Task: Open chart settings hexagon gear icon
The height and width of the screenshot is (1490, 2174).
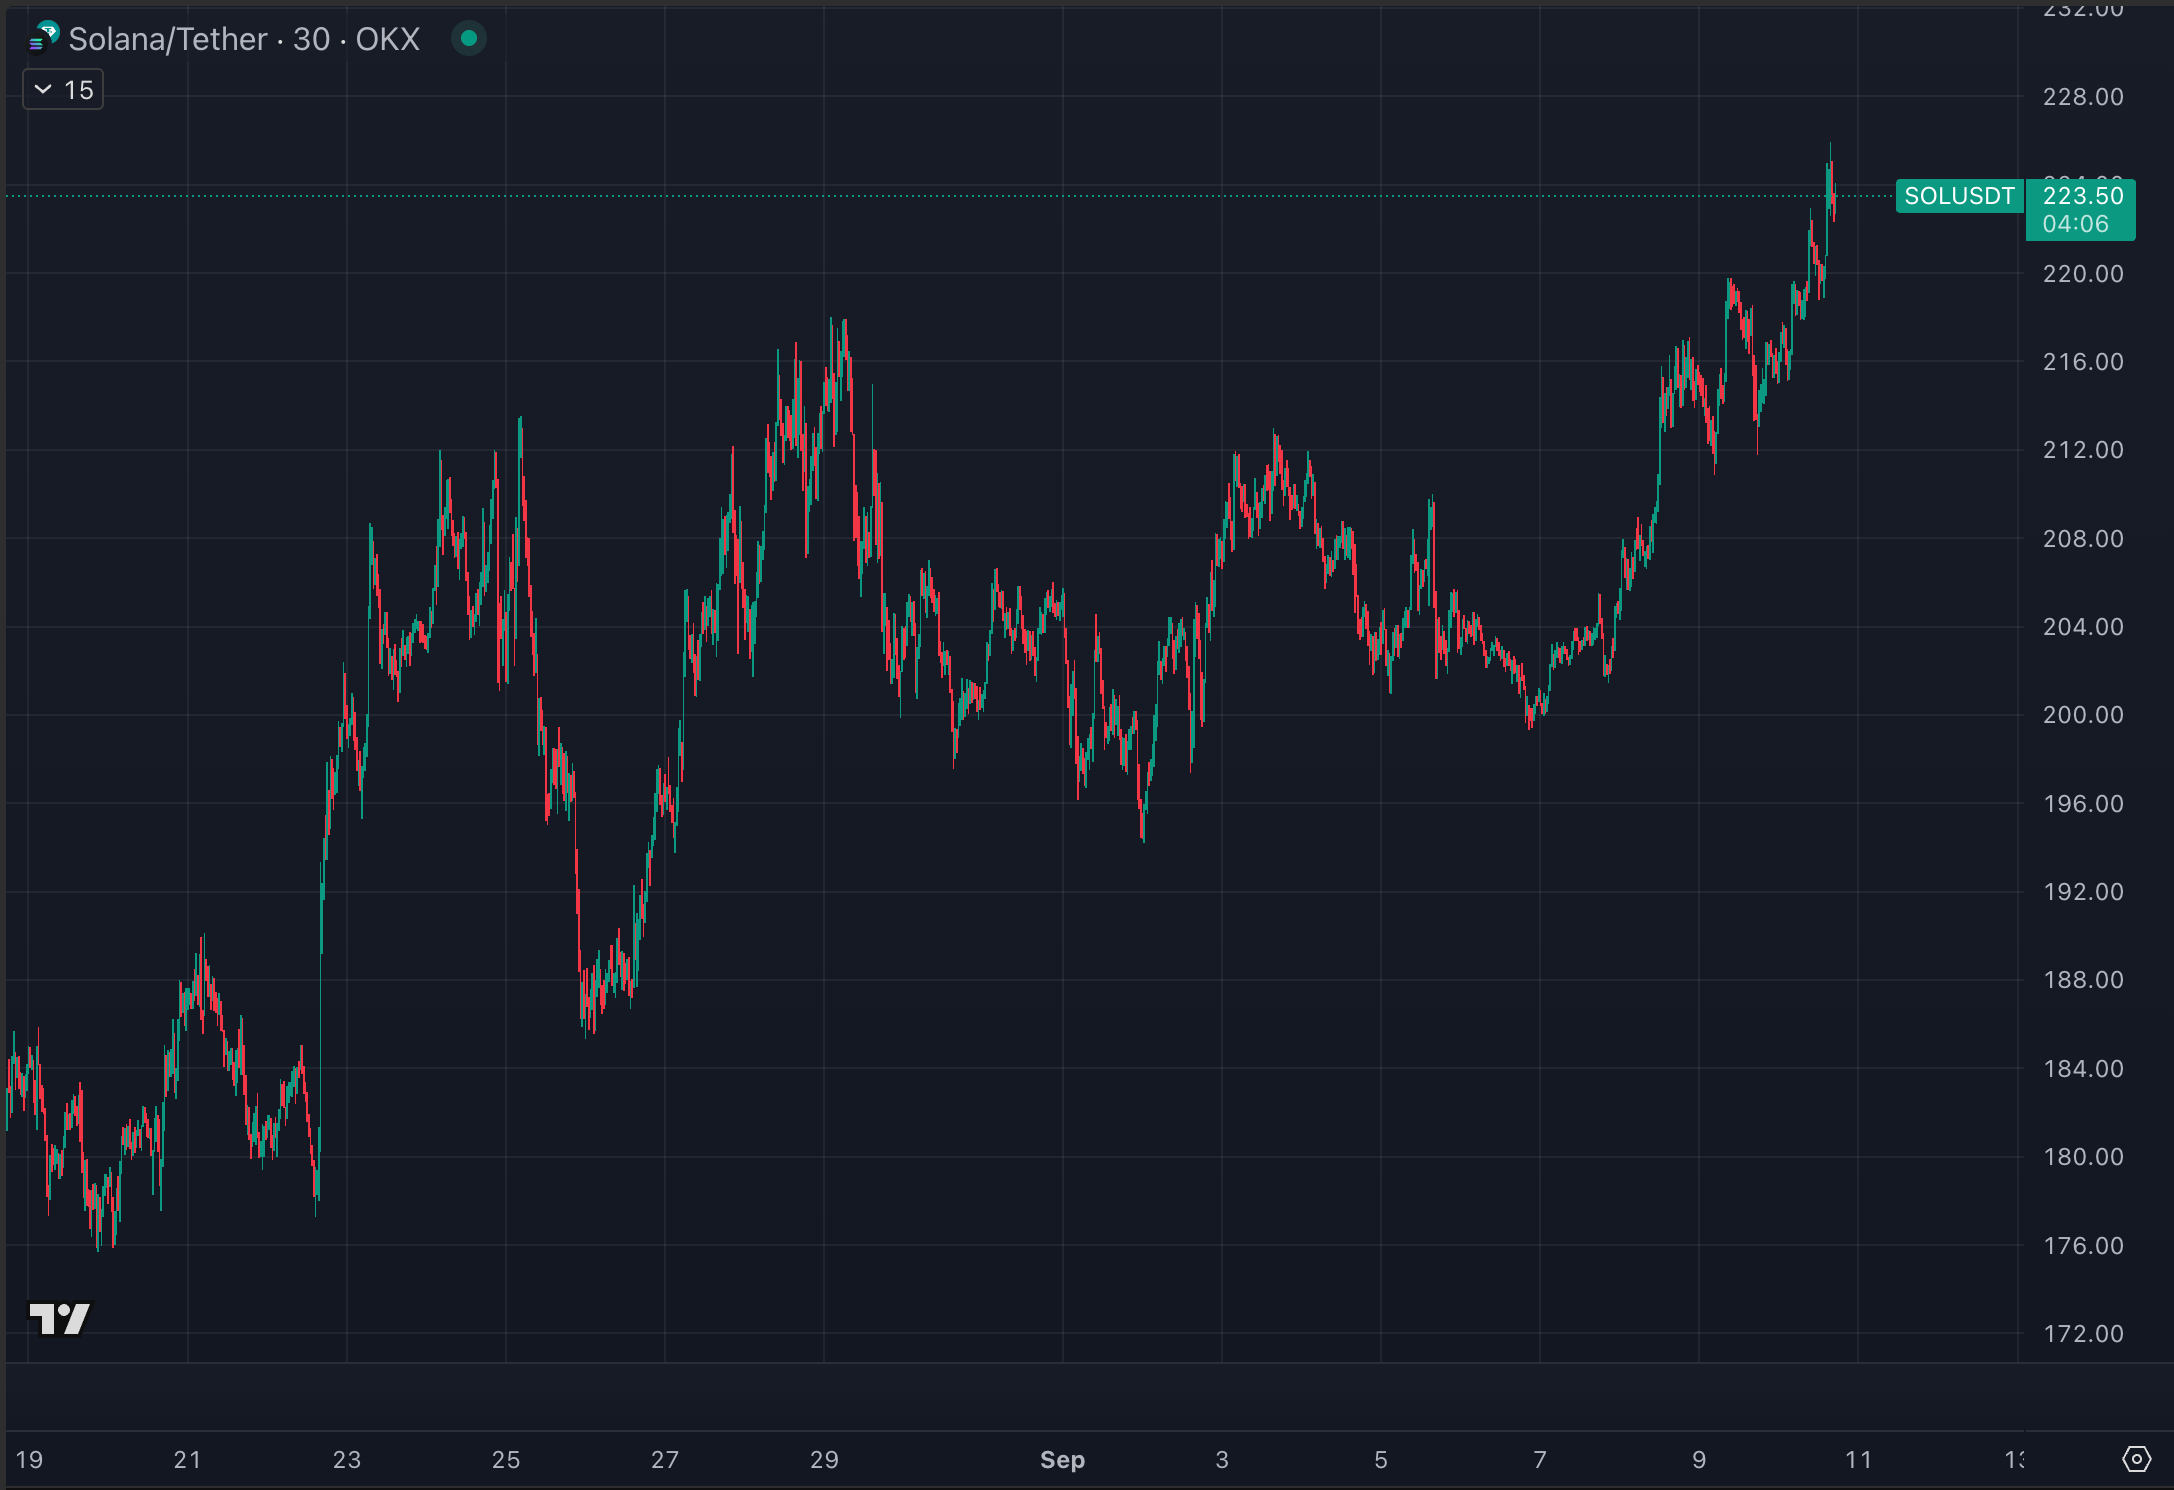Action: coord(2136,1459)
